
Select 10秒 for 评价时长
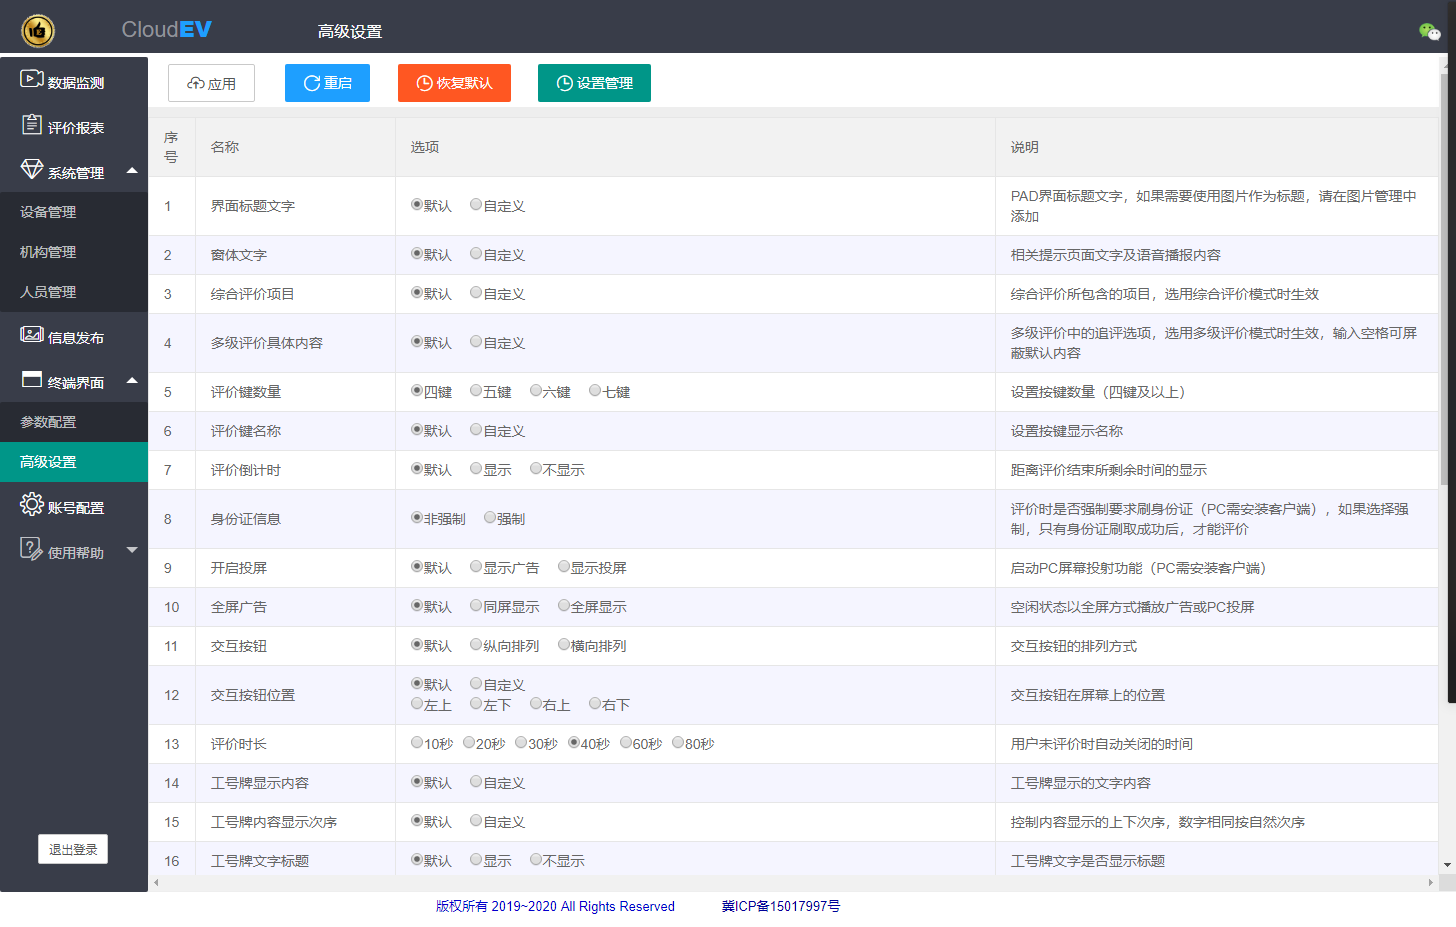click(417, 742)
